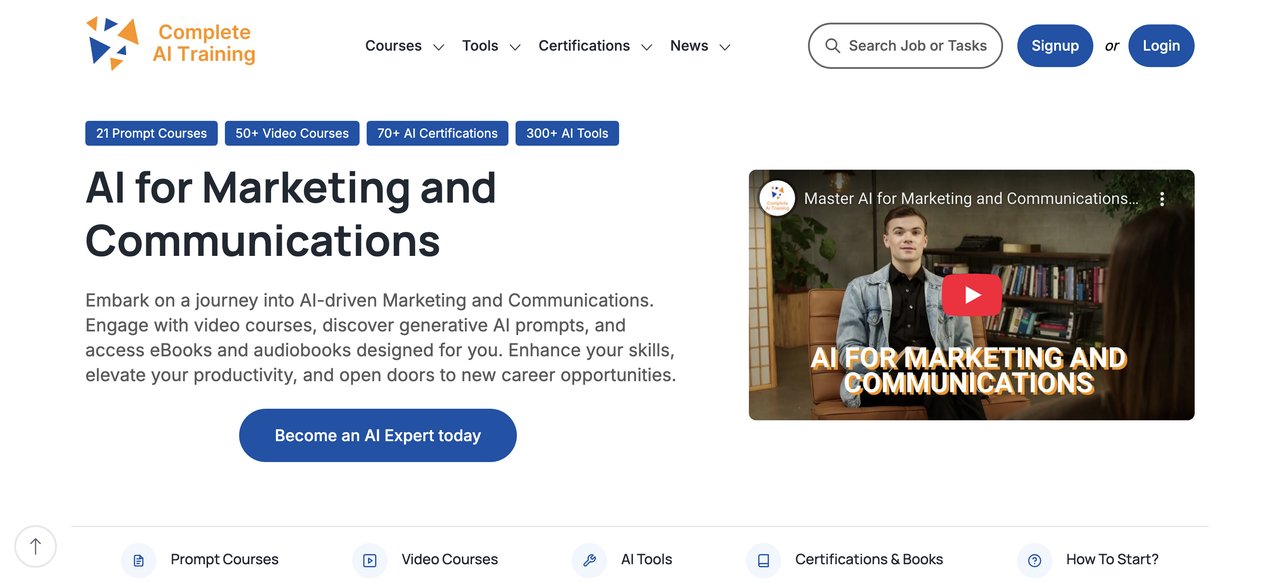Focus the Search Job or Tasks field
The height and width of the screenshot is (582, 1280).
pos(905,46)
